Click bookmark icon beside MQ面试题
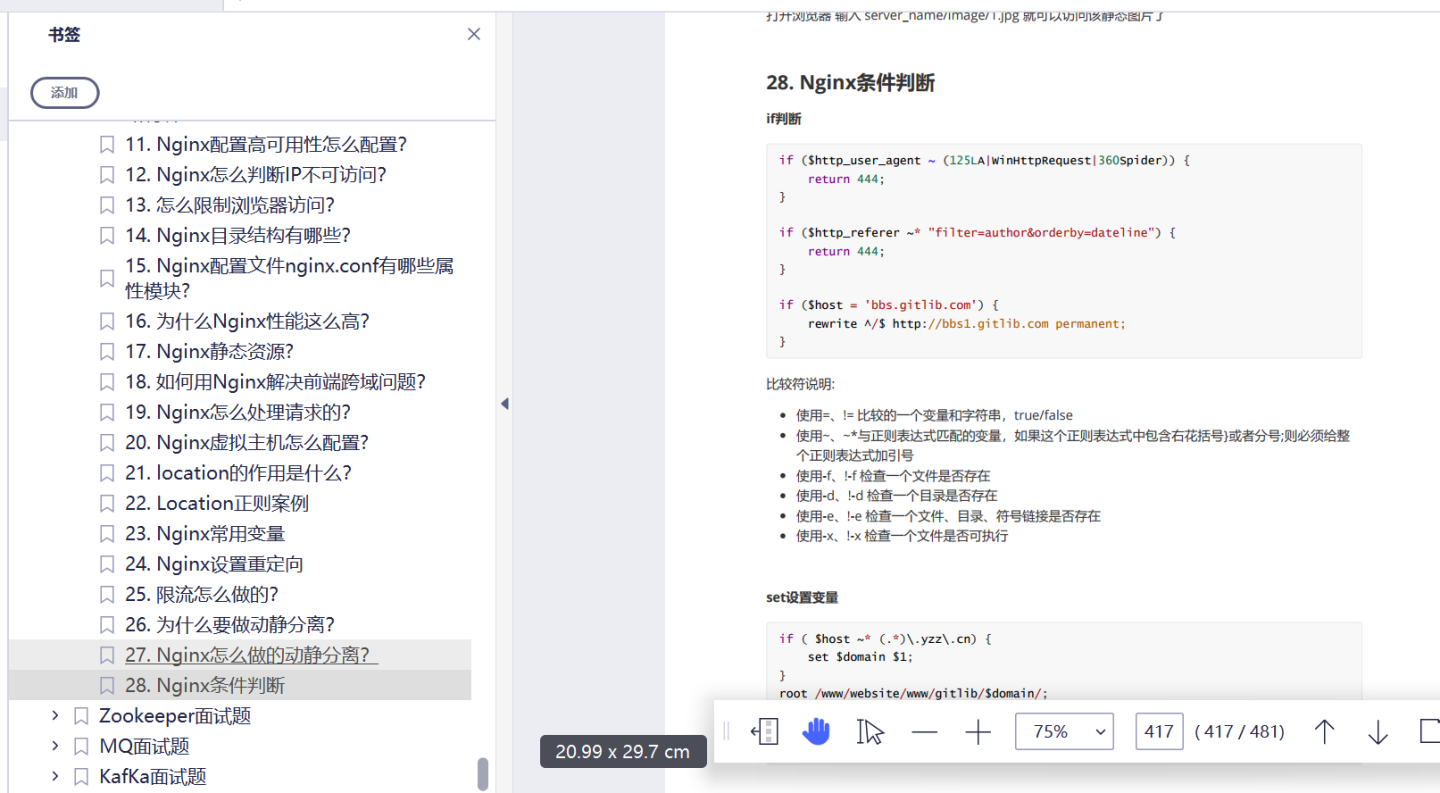The image size is (1440, 793). (x=82, y=746)
